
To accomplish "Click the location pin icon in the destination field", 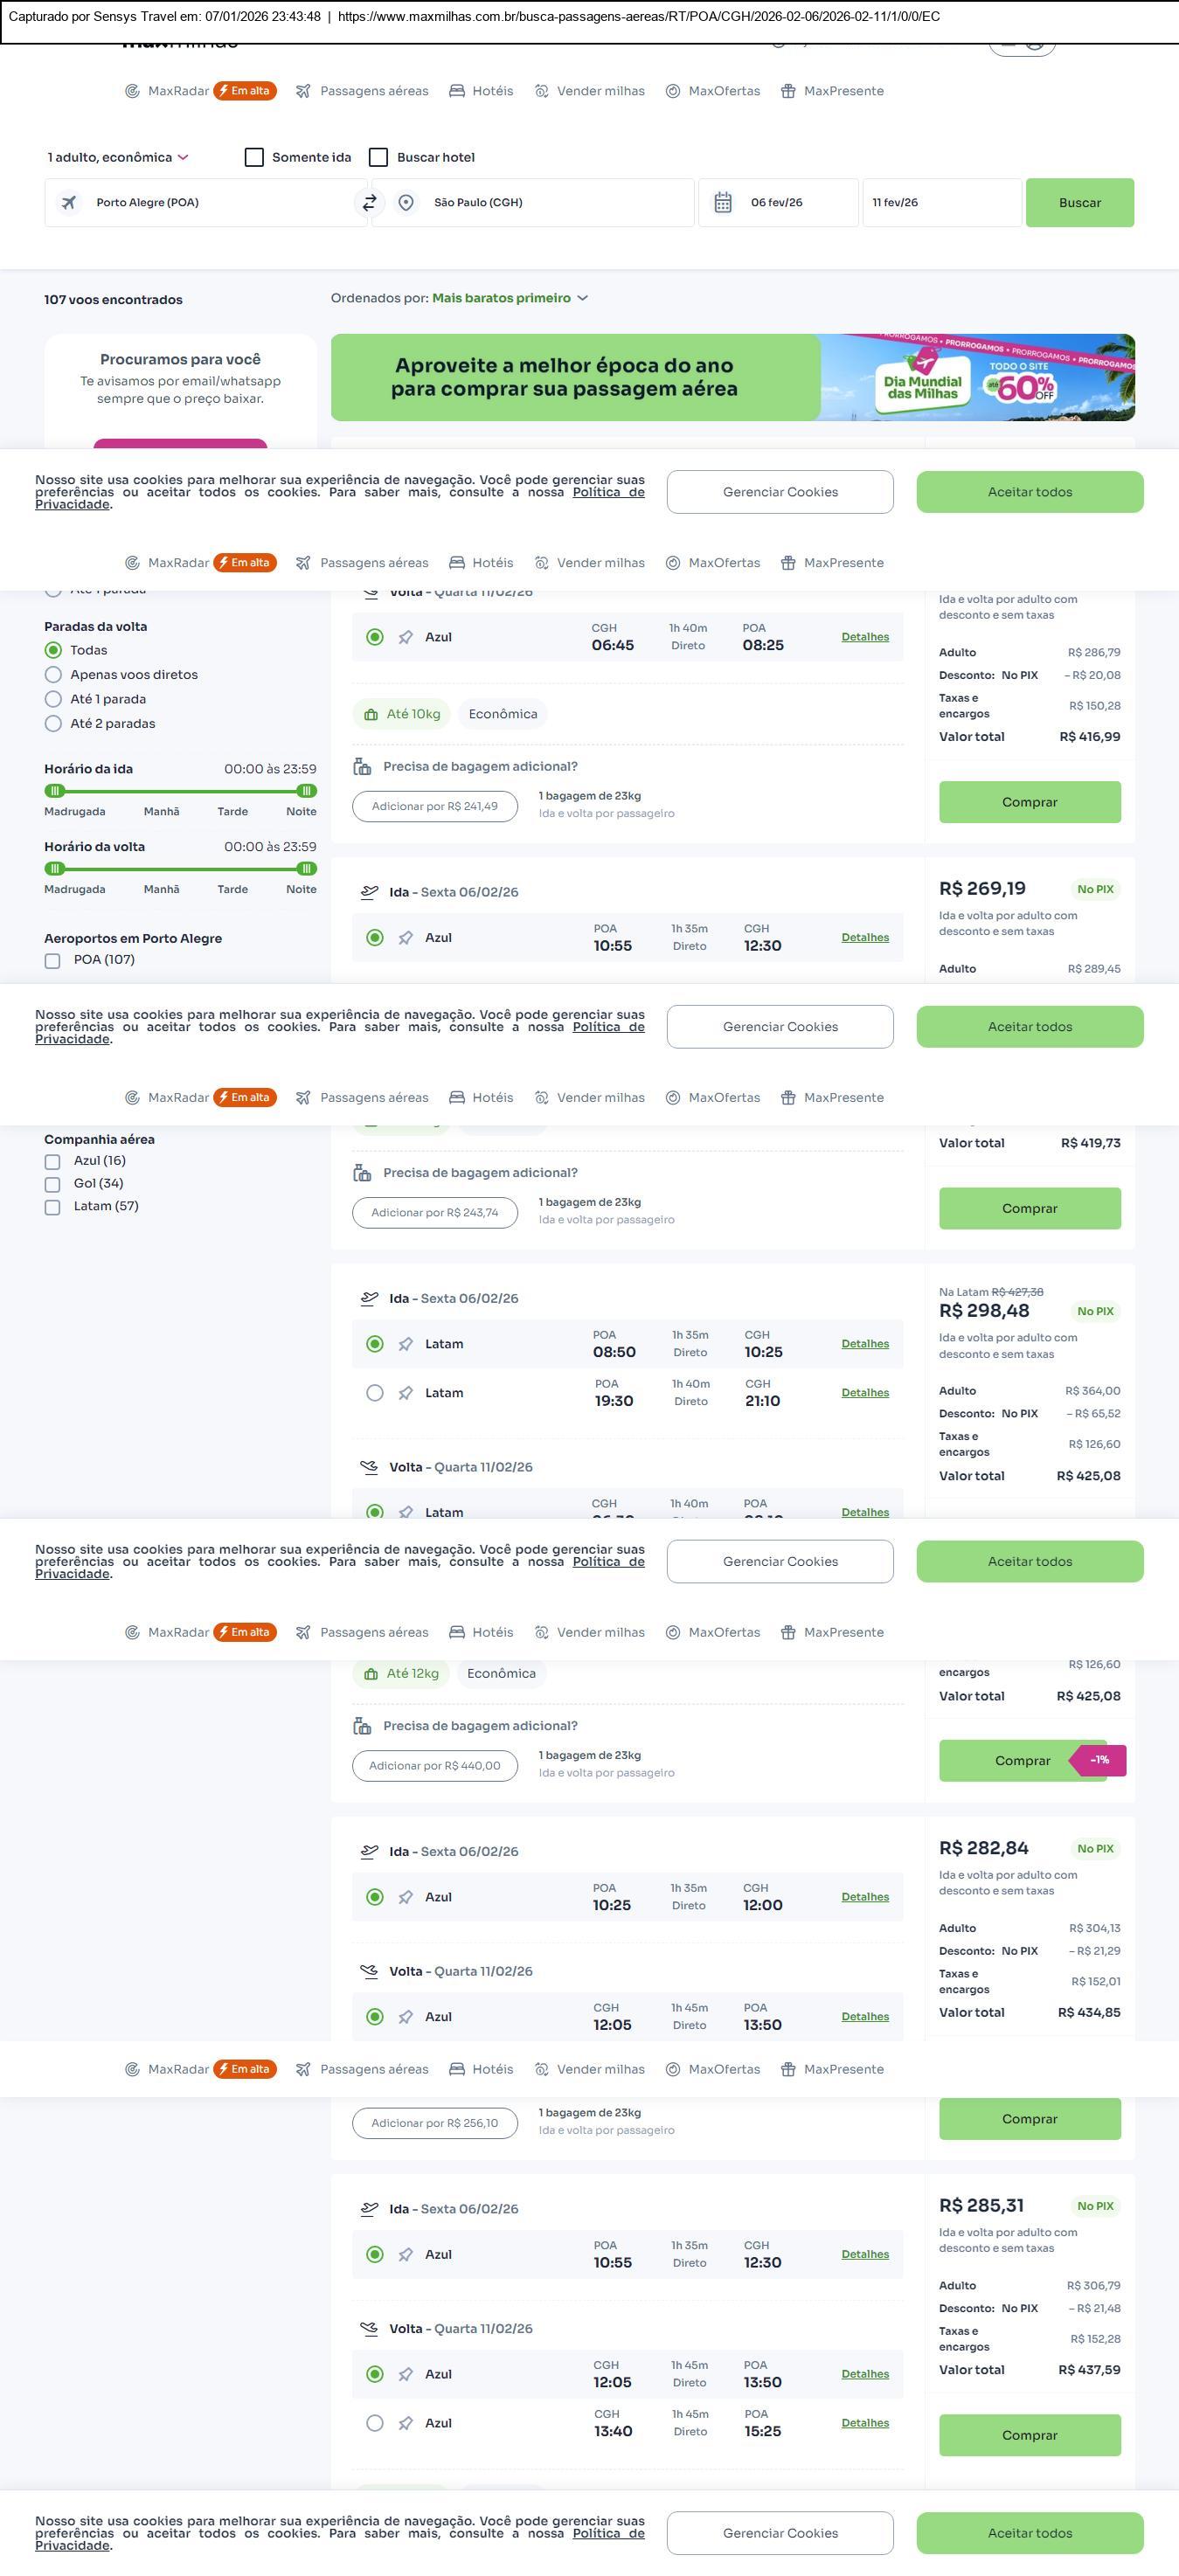I will coord(406,203).
